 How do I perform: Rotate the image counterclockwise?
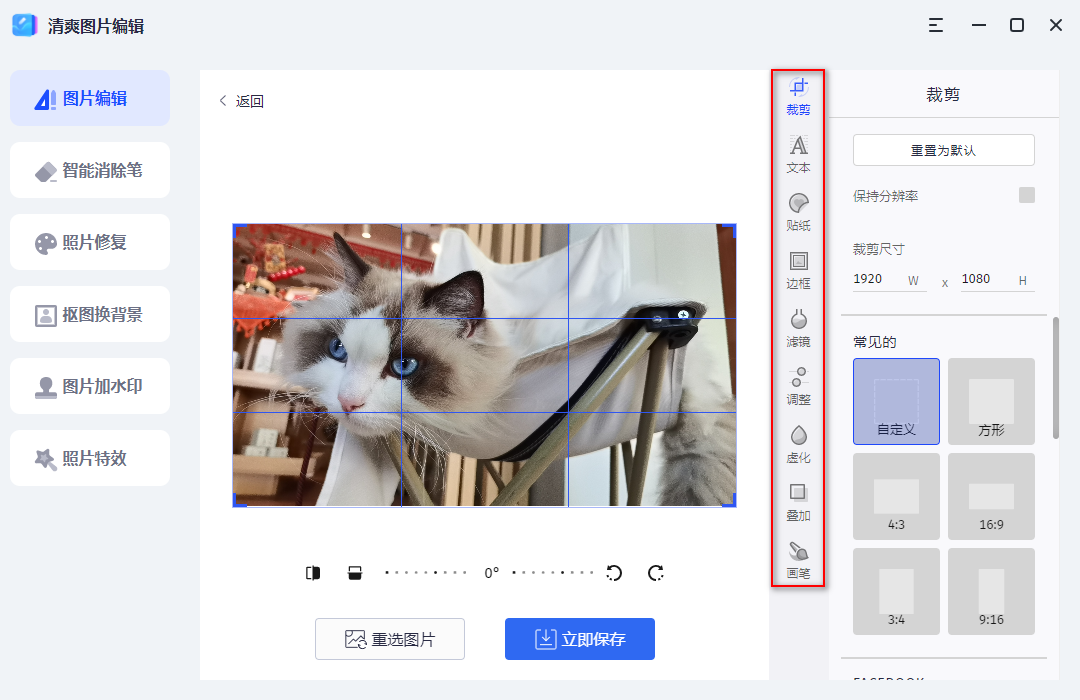614,573
